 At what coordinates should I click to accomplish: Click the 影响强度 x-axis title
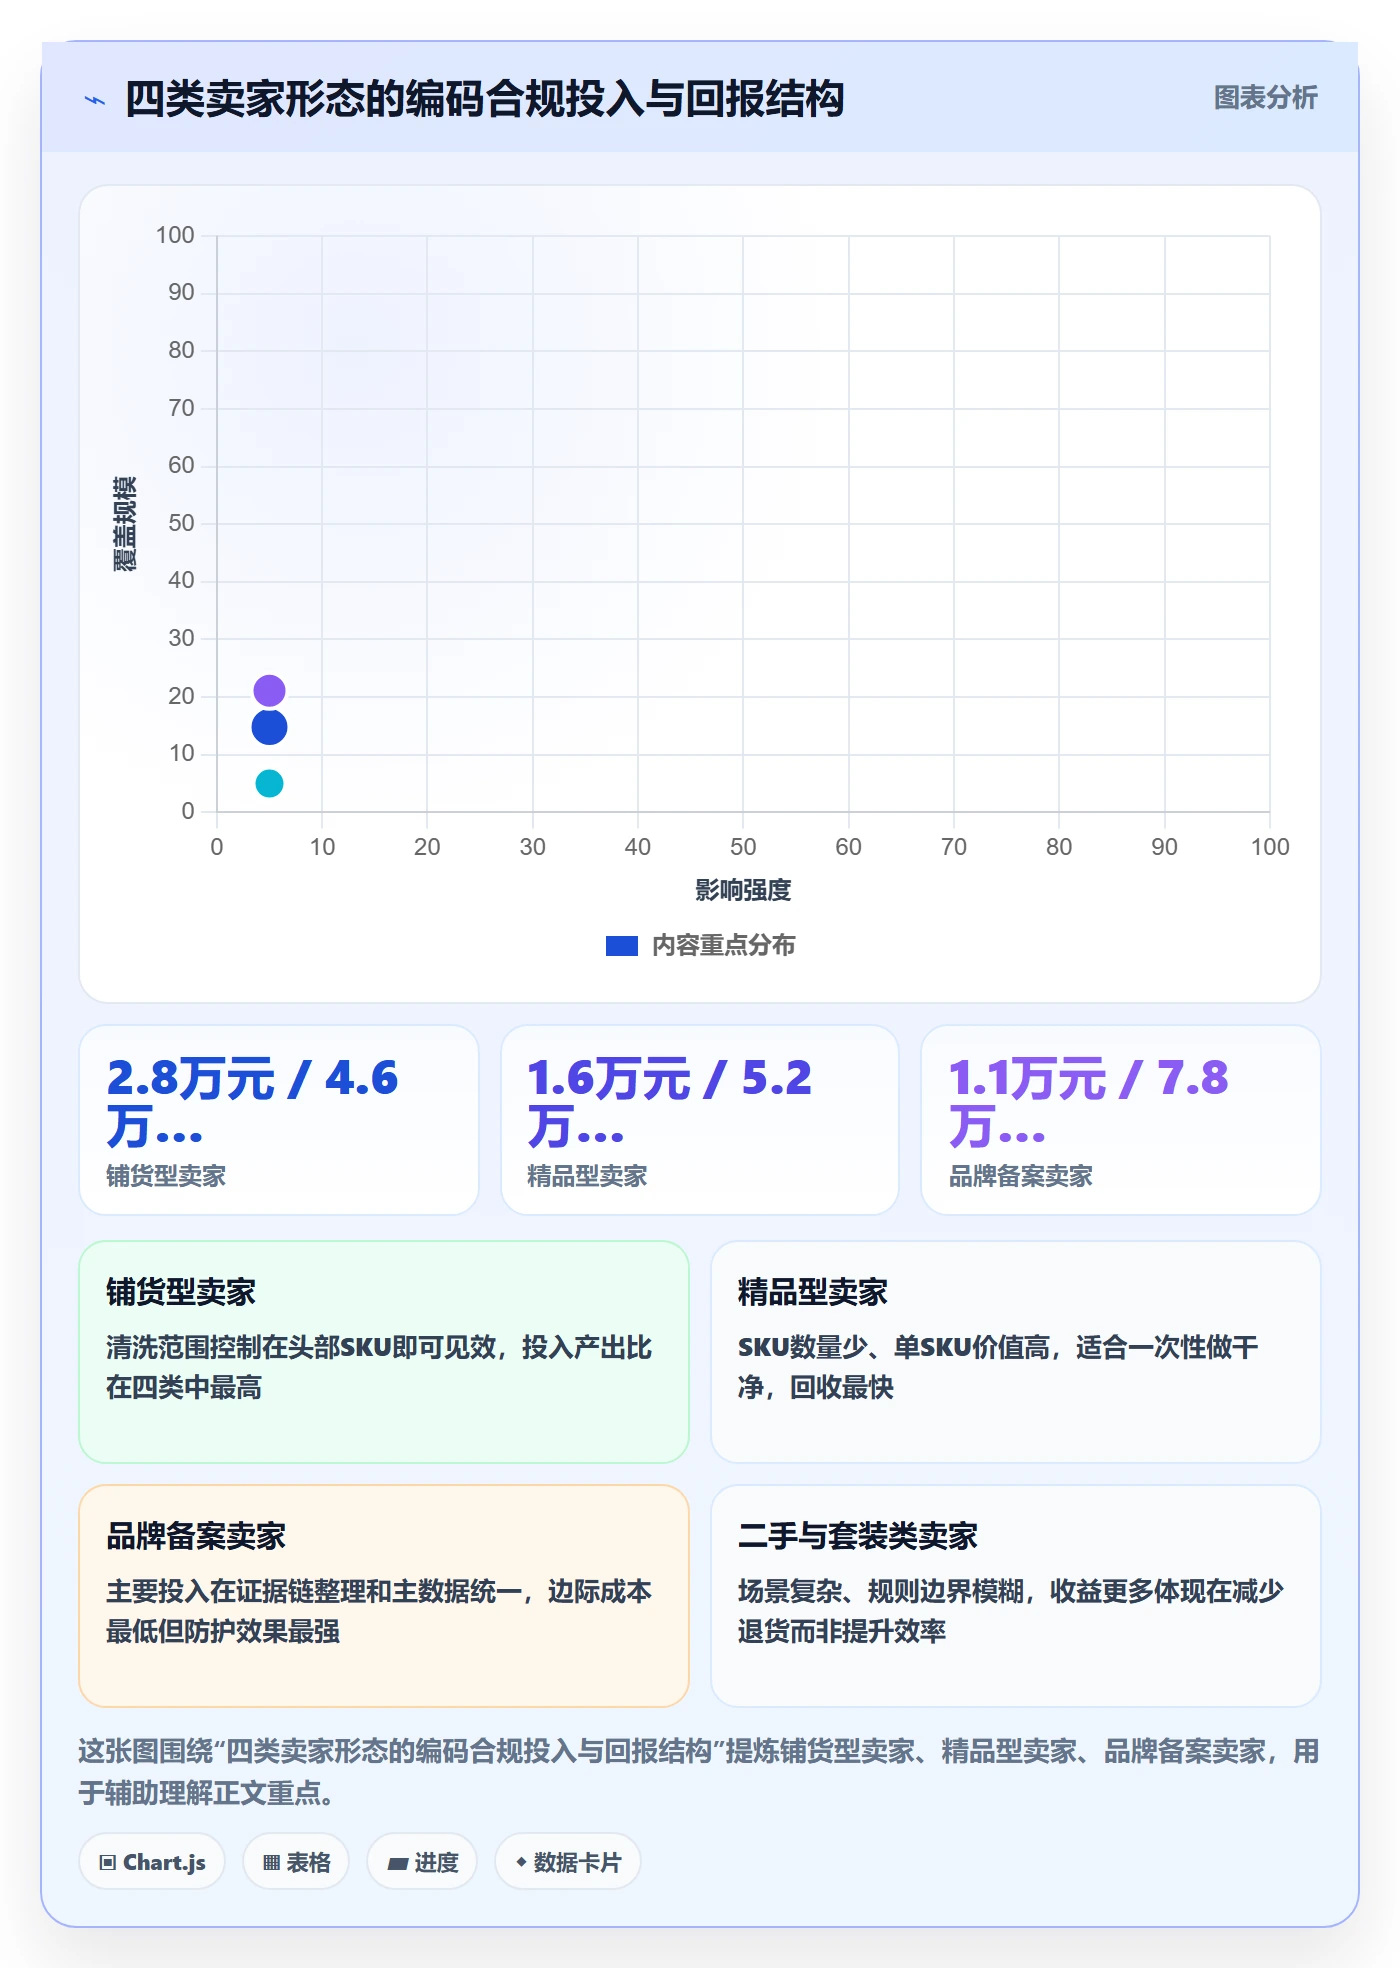[743, 890]
